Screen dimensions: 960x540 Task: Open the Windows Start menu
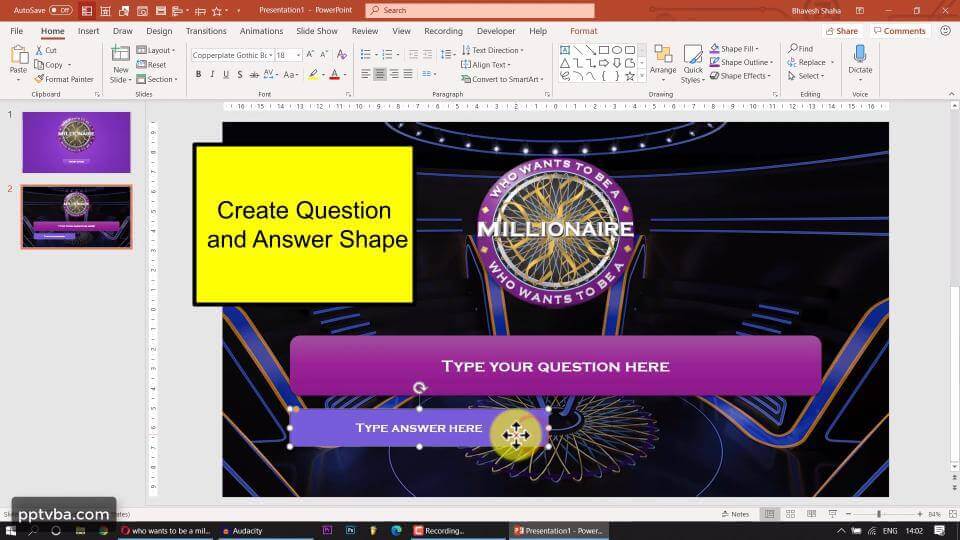tap(10, 531)
